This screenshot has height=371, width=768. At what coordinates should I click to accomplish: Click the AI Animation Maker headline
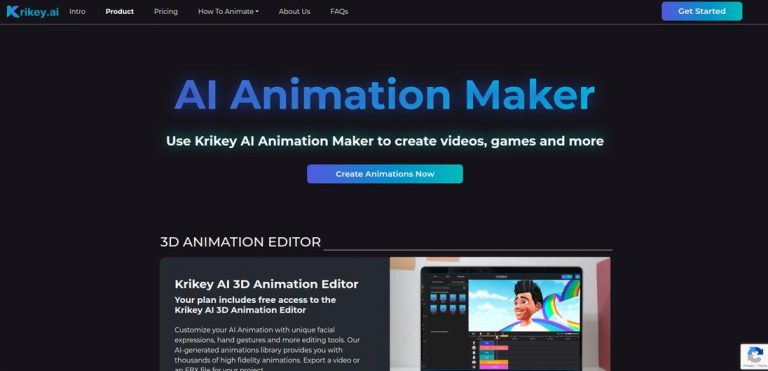point(384,95)
